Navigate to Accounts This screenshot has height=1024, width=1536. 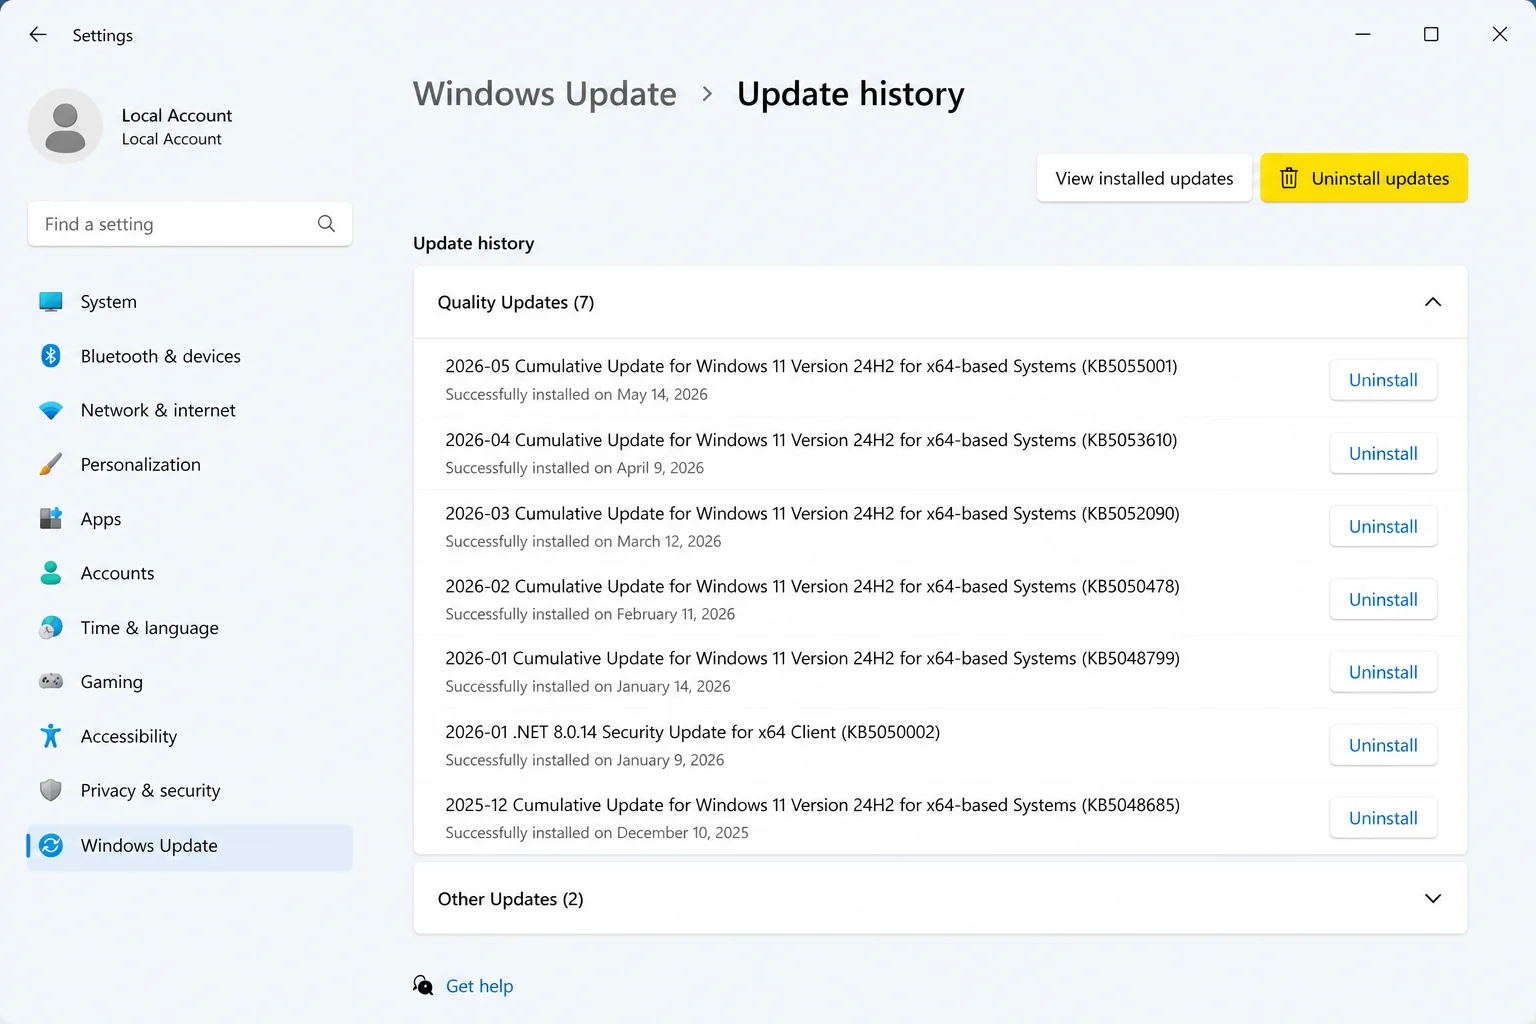coord(190,573)
